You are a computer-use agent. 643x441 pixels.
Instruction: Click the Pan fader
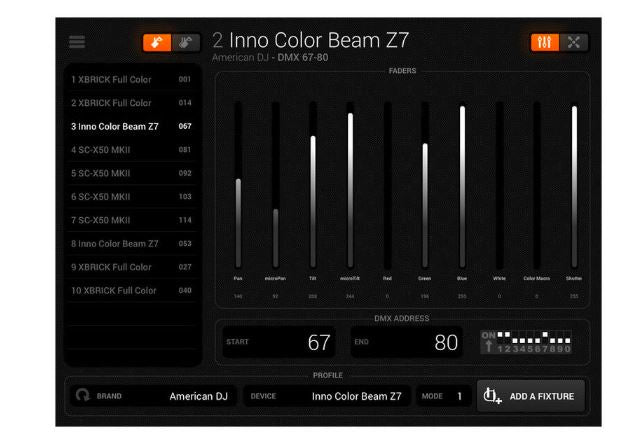click(238, 185)
